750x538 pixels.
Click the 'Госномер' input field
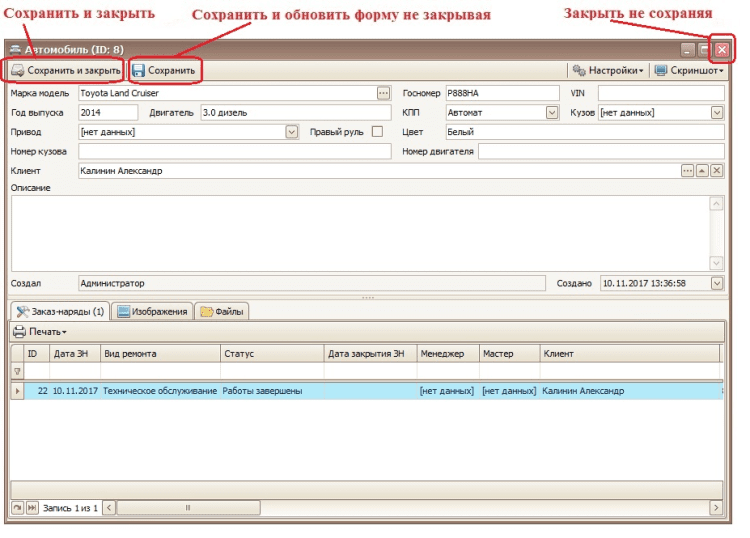[x=501, y=93]
